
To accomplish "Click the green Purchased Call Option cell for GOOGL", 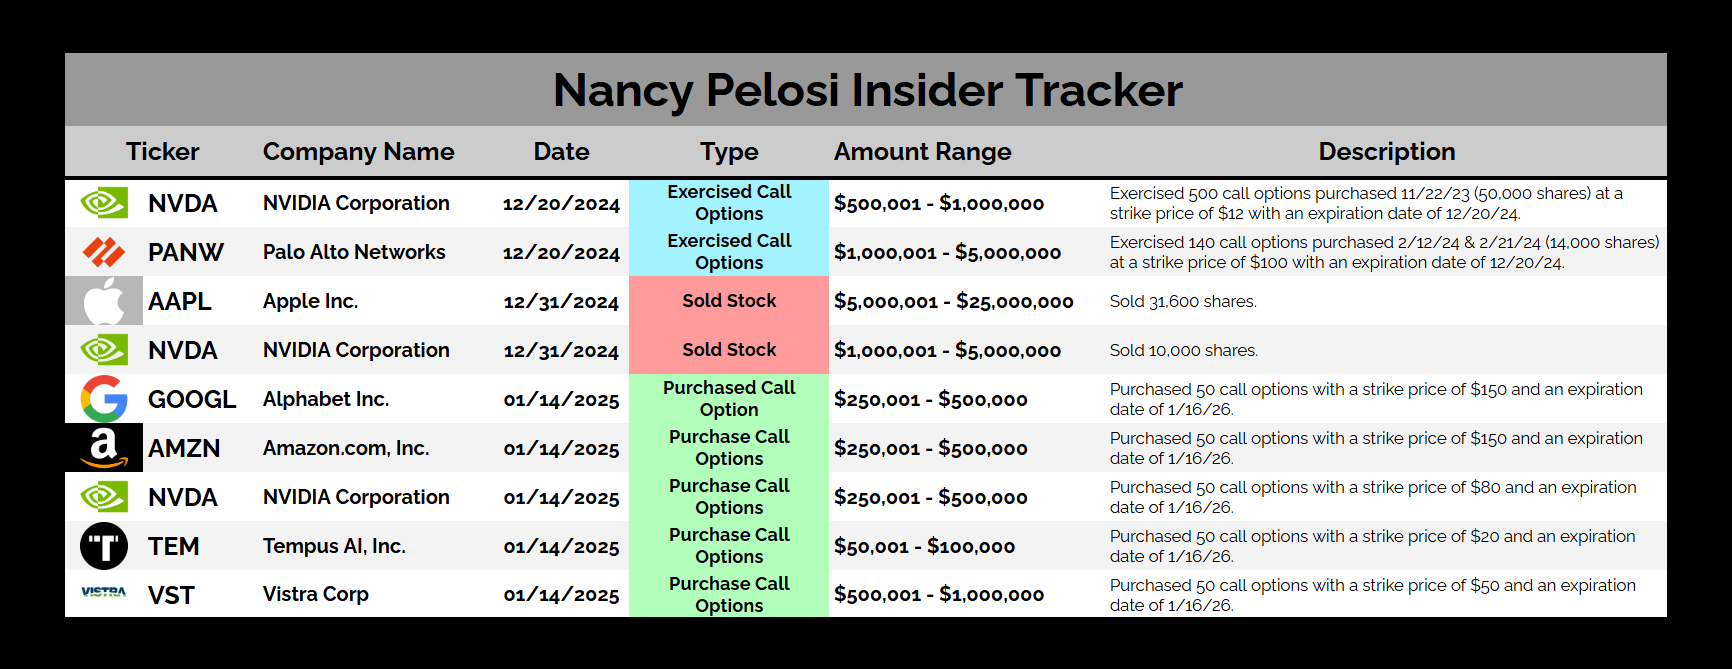I will point(729,399).
